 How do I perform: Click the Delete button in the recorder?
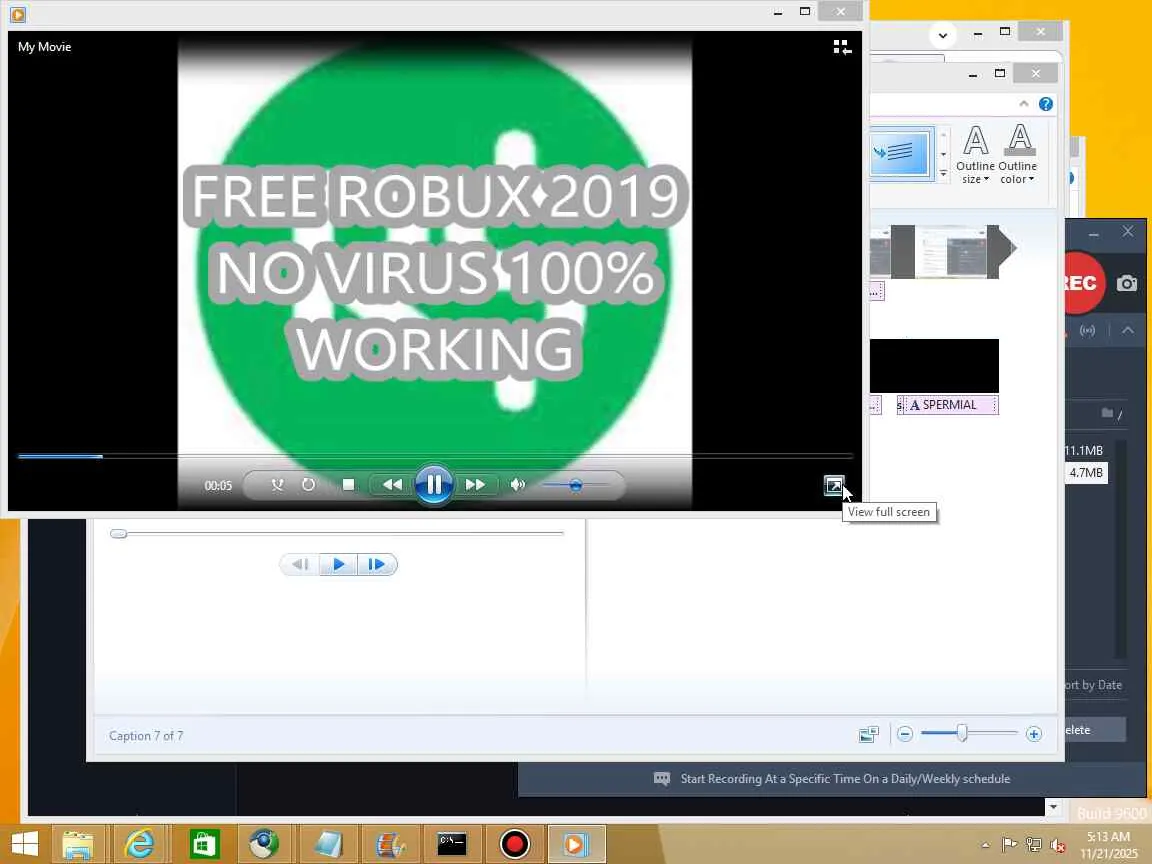tap(1095, 730)
